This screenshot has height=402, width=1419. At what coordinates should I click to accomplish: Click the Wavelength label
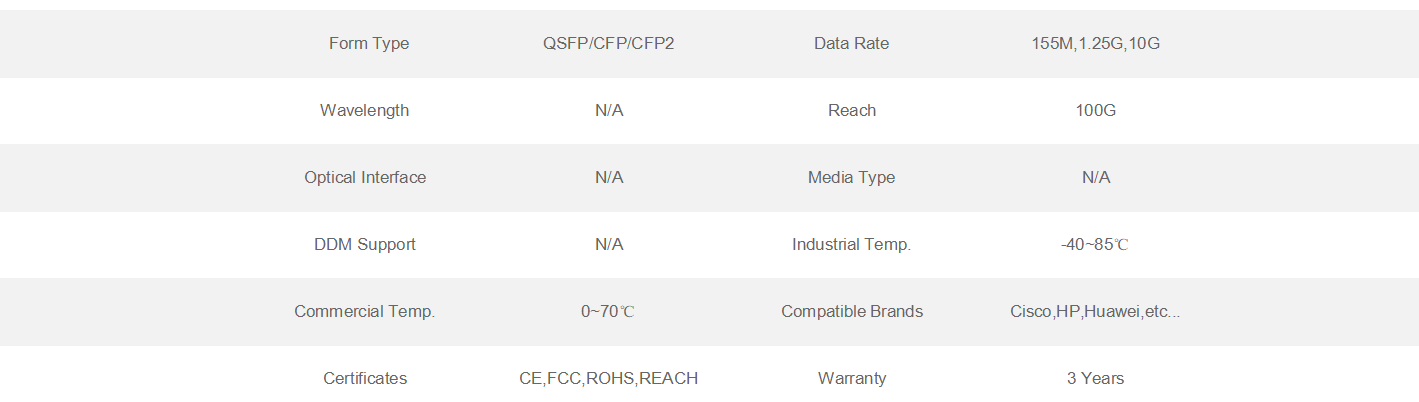click(x=364, y=110)
